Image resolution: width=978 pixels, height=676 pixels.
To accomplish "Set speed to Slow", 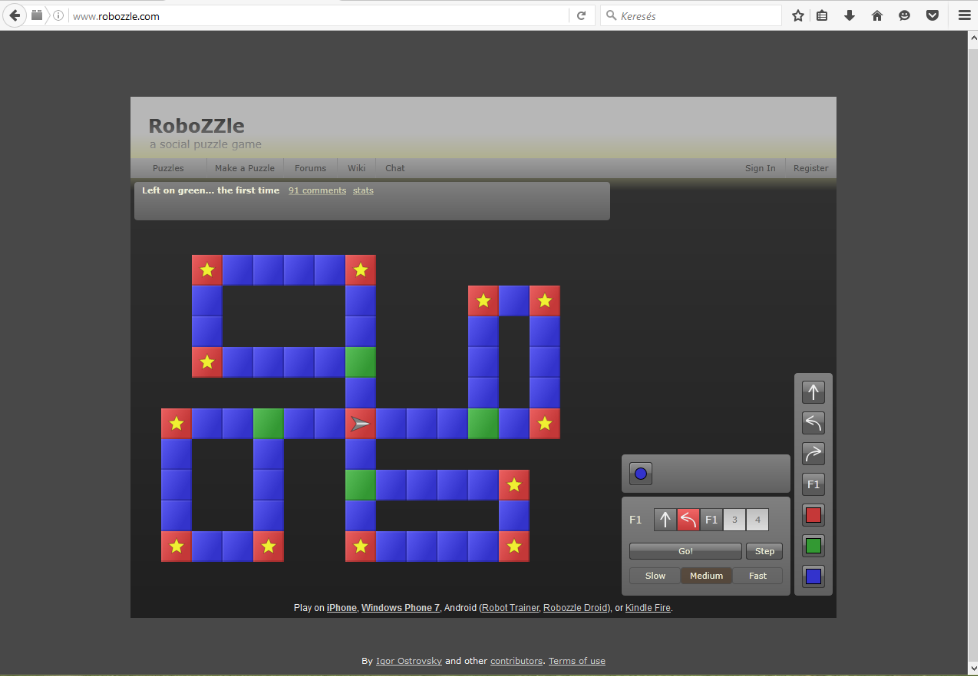I will tap(655, 576).
